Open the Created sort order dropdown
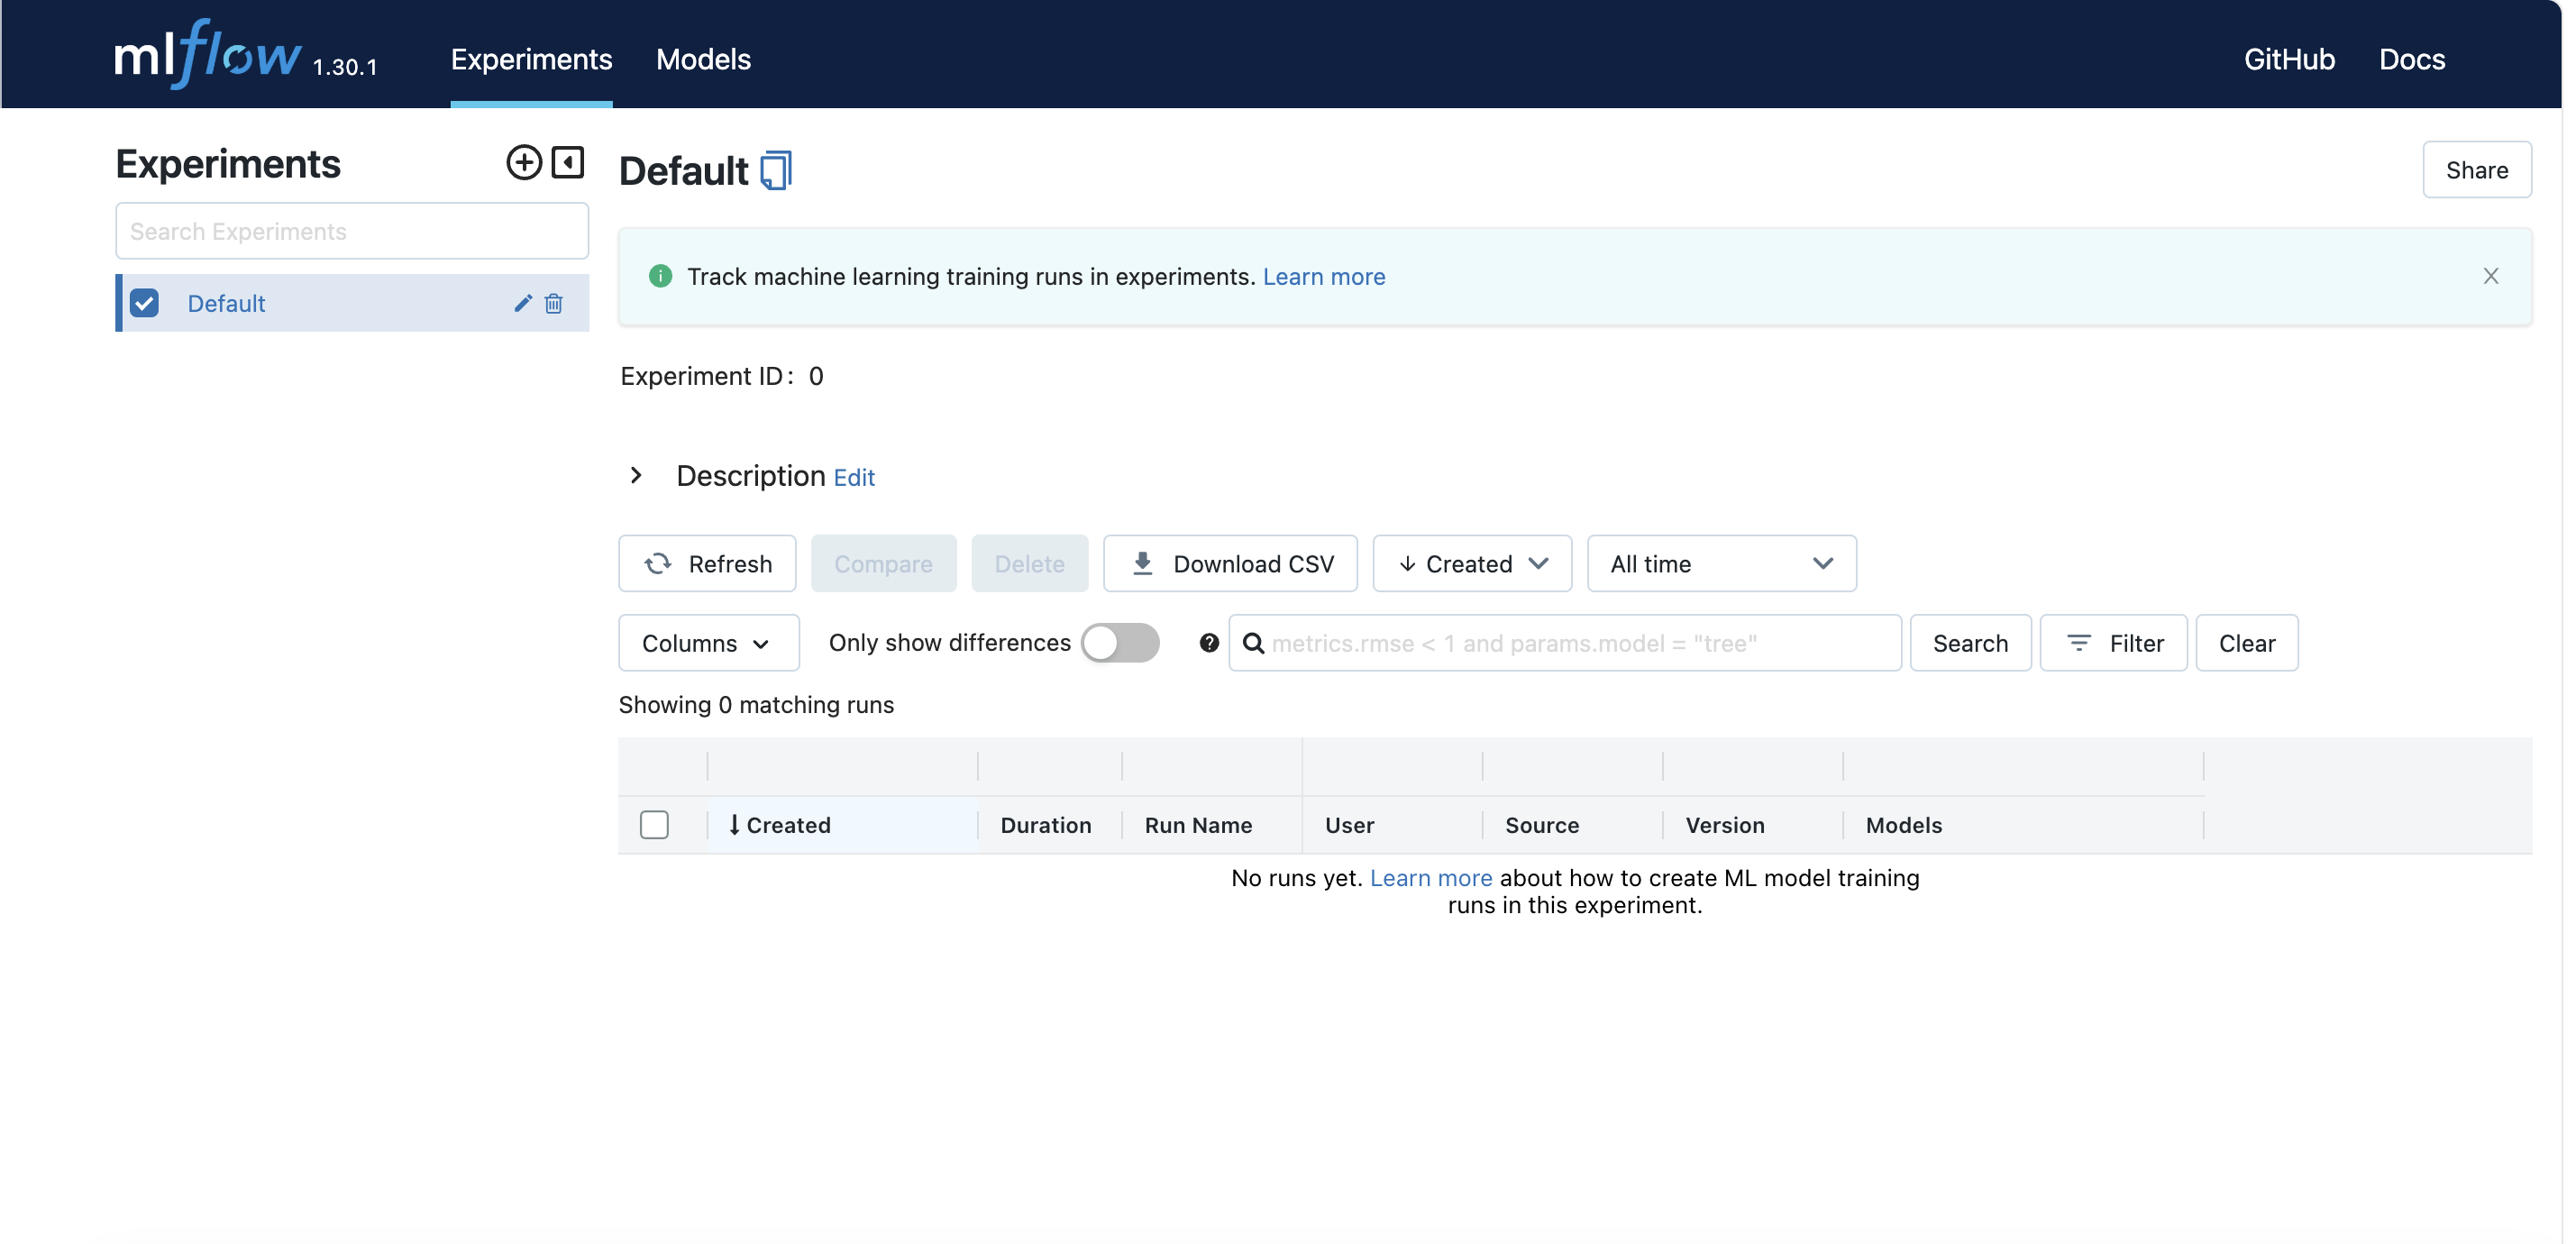Viewport: 2576px width, 1244px height. 1472,564
